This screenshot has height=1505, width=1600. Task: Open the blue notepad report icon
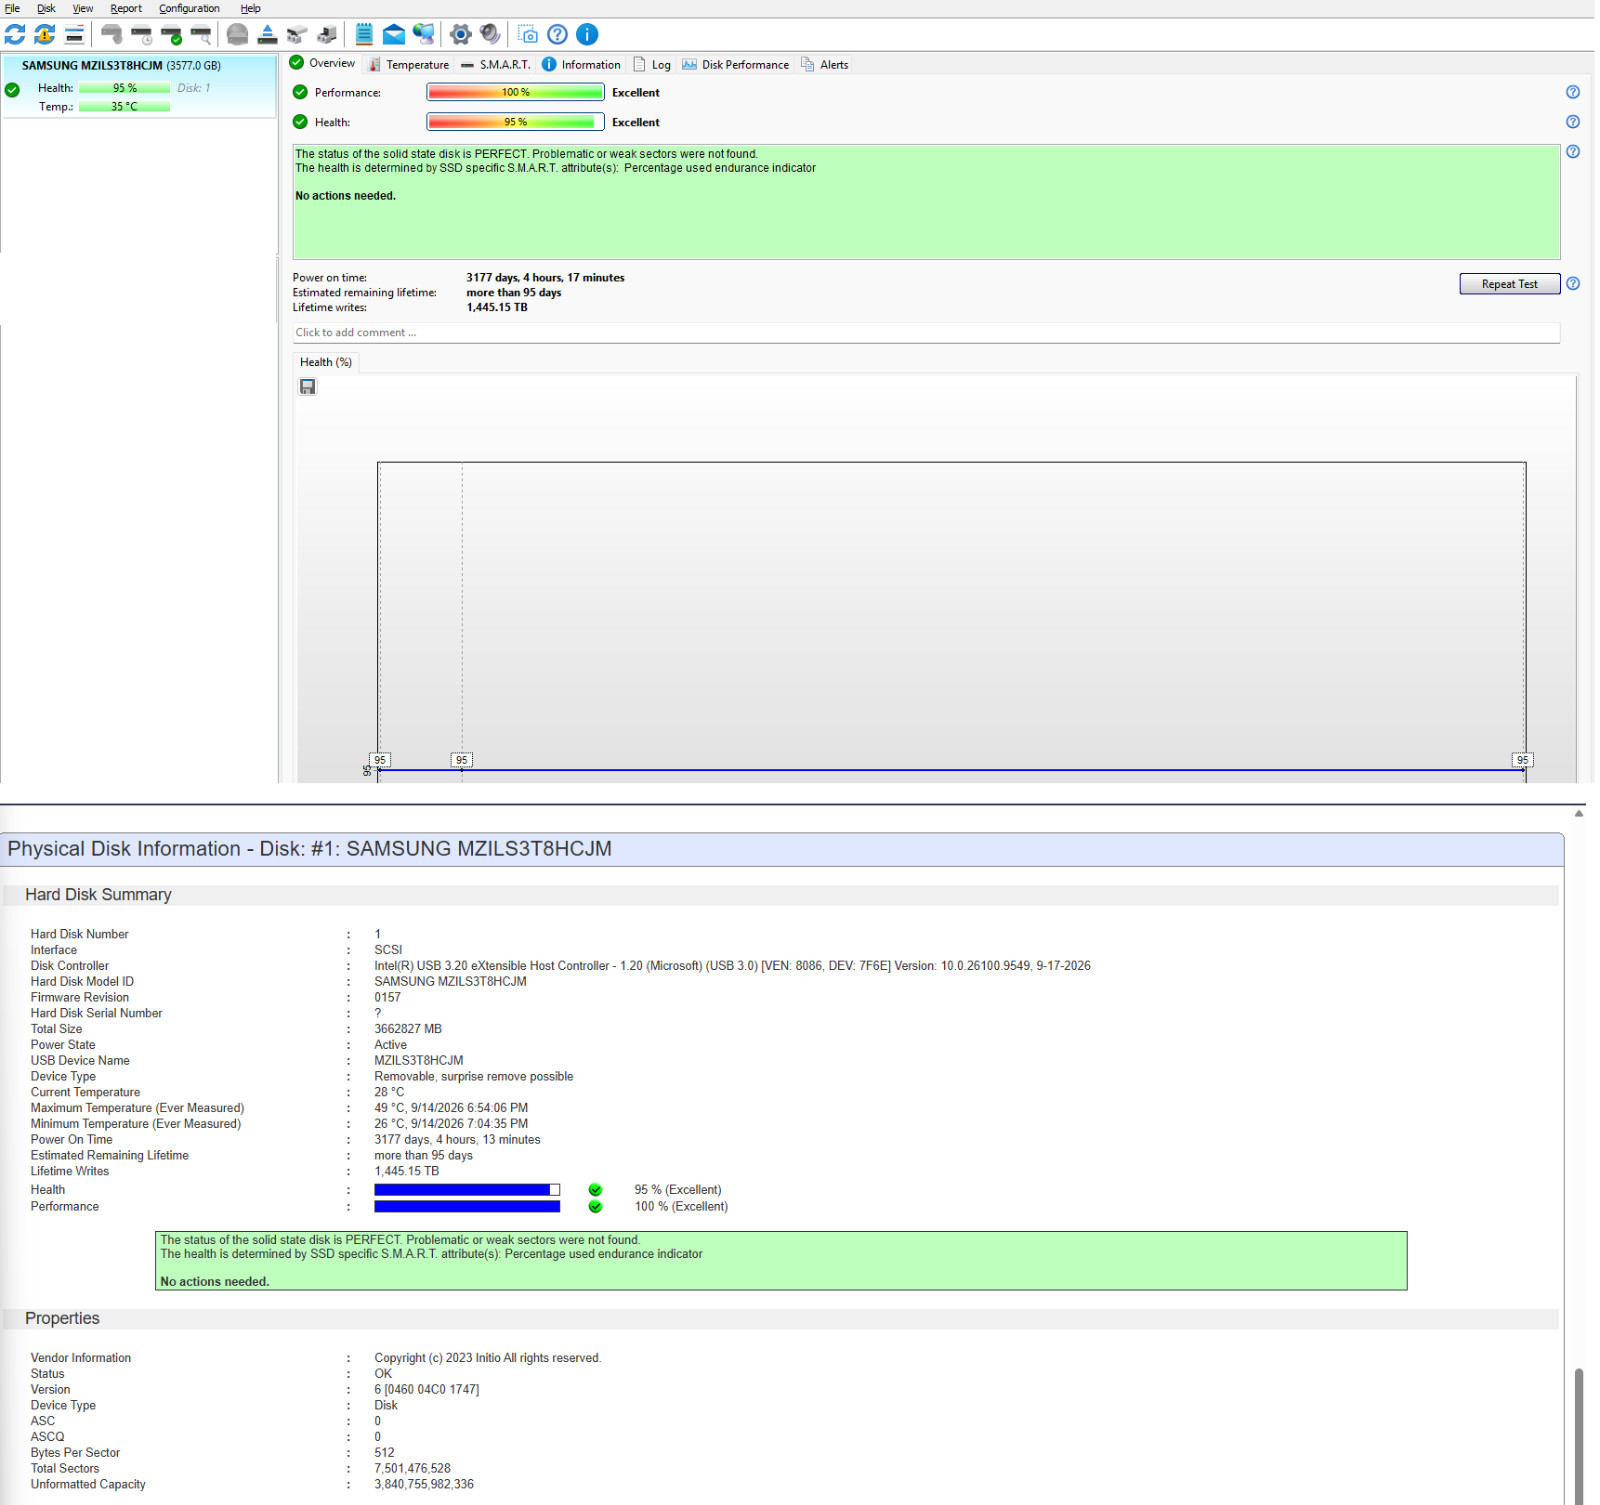pos(364,35)
